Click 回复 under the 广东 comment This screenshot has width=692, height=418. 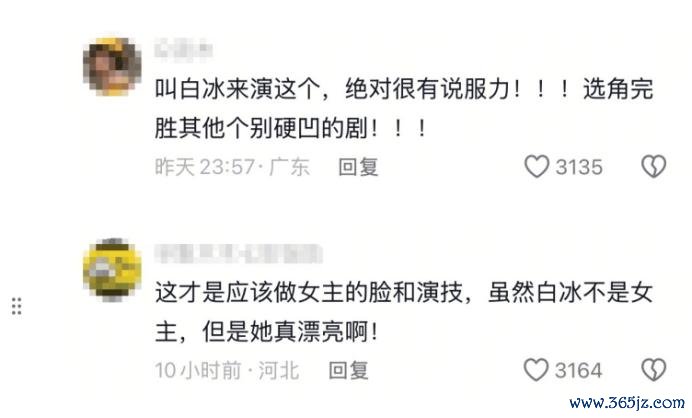[x=358, y=167]
